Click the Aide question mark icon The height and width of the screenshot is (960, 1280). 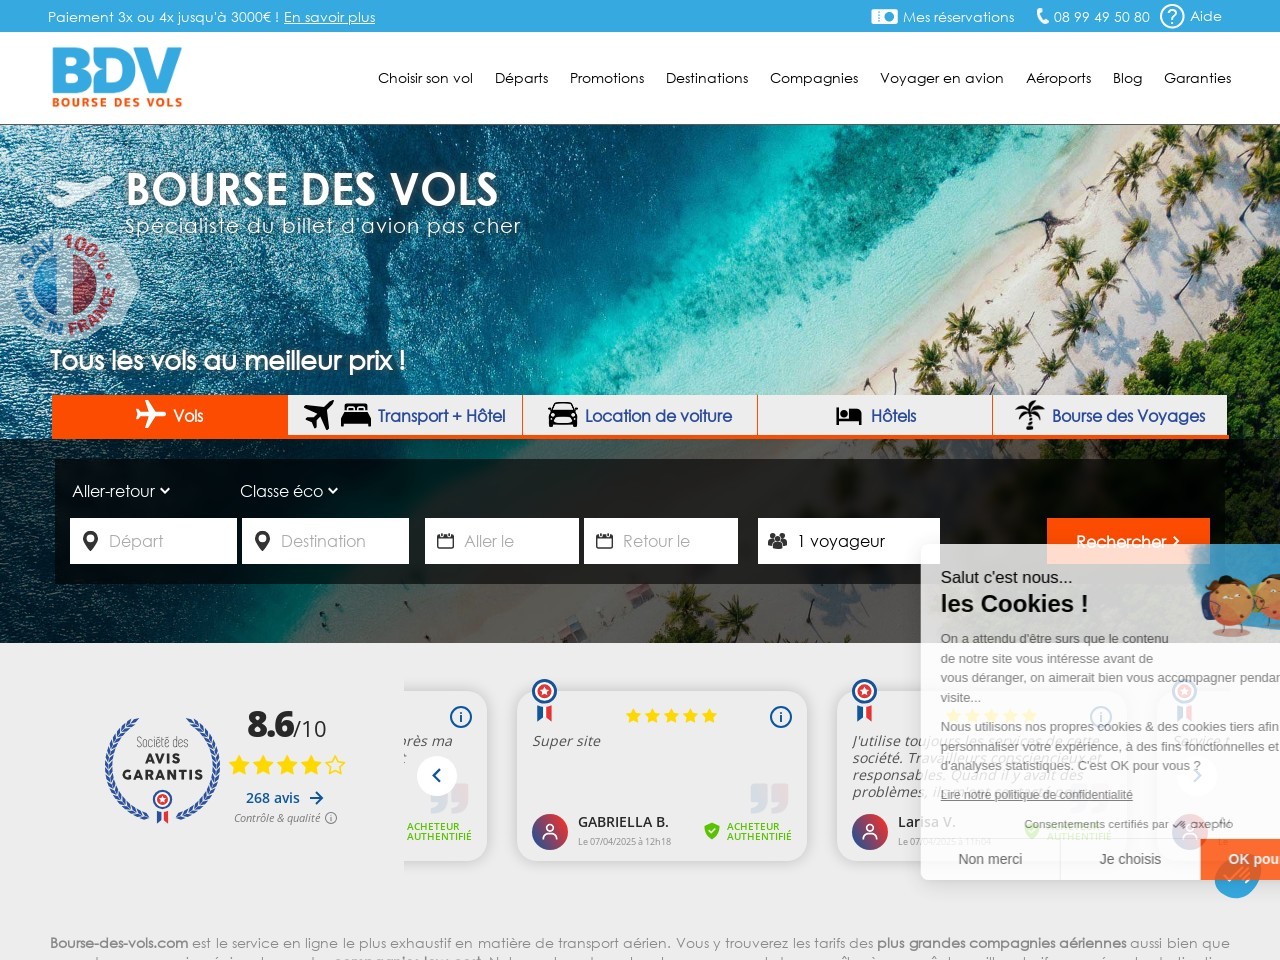tap(1172, 16)
